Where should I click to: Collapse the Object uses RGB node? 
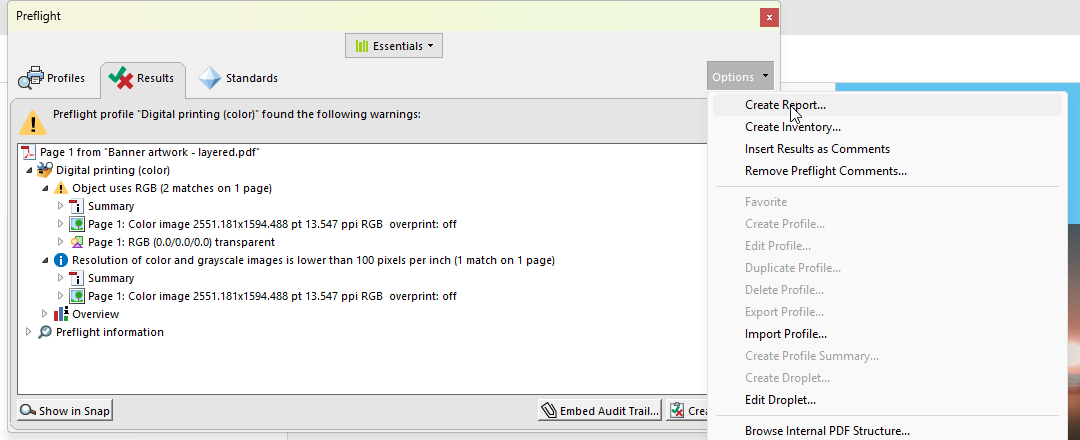45,188
